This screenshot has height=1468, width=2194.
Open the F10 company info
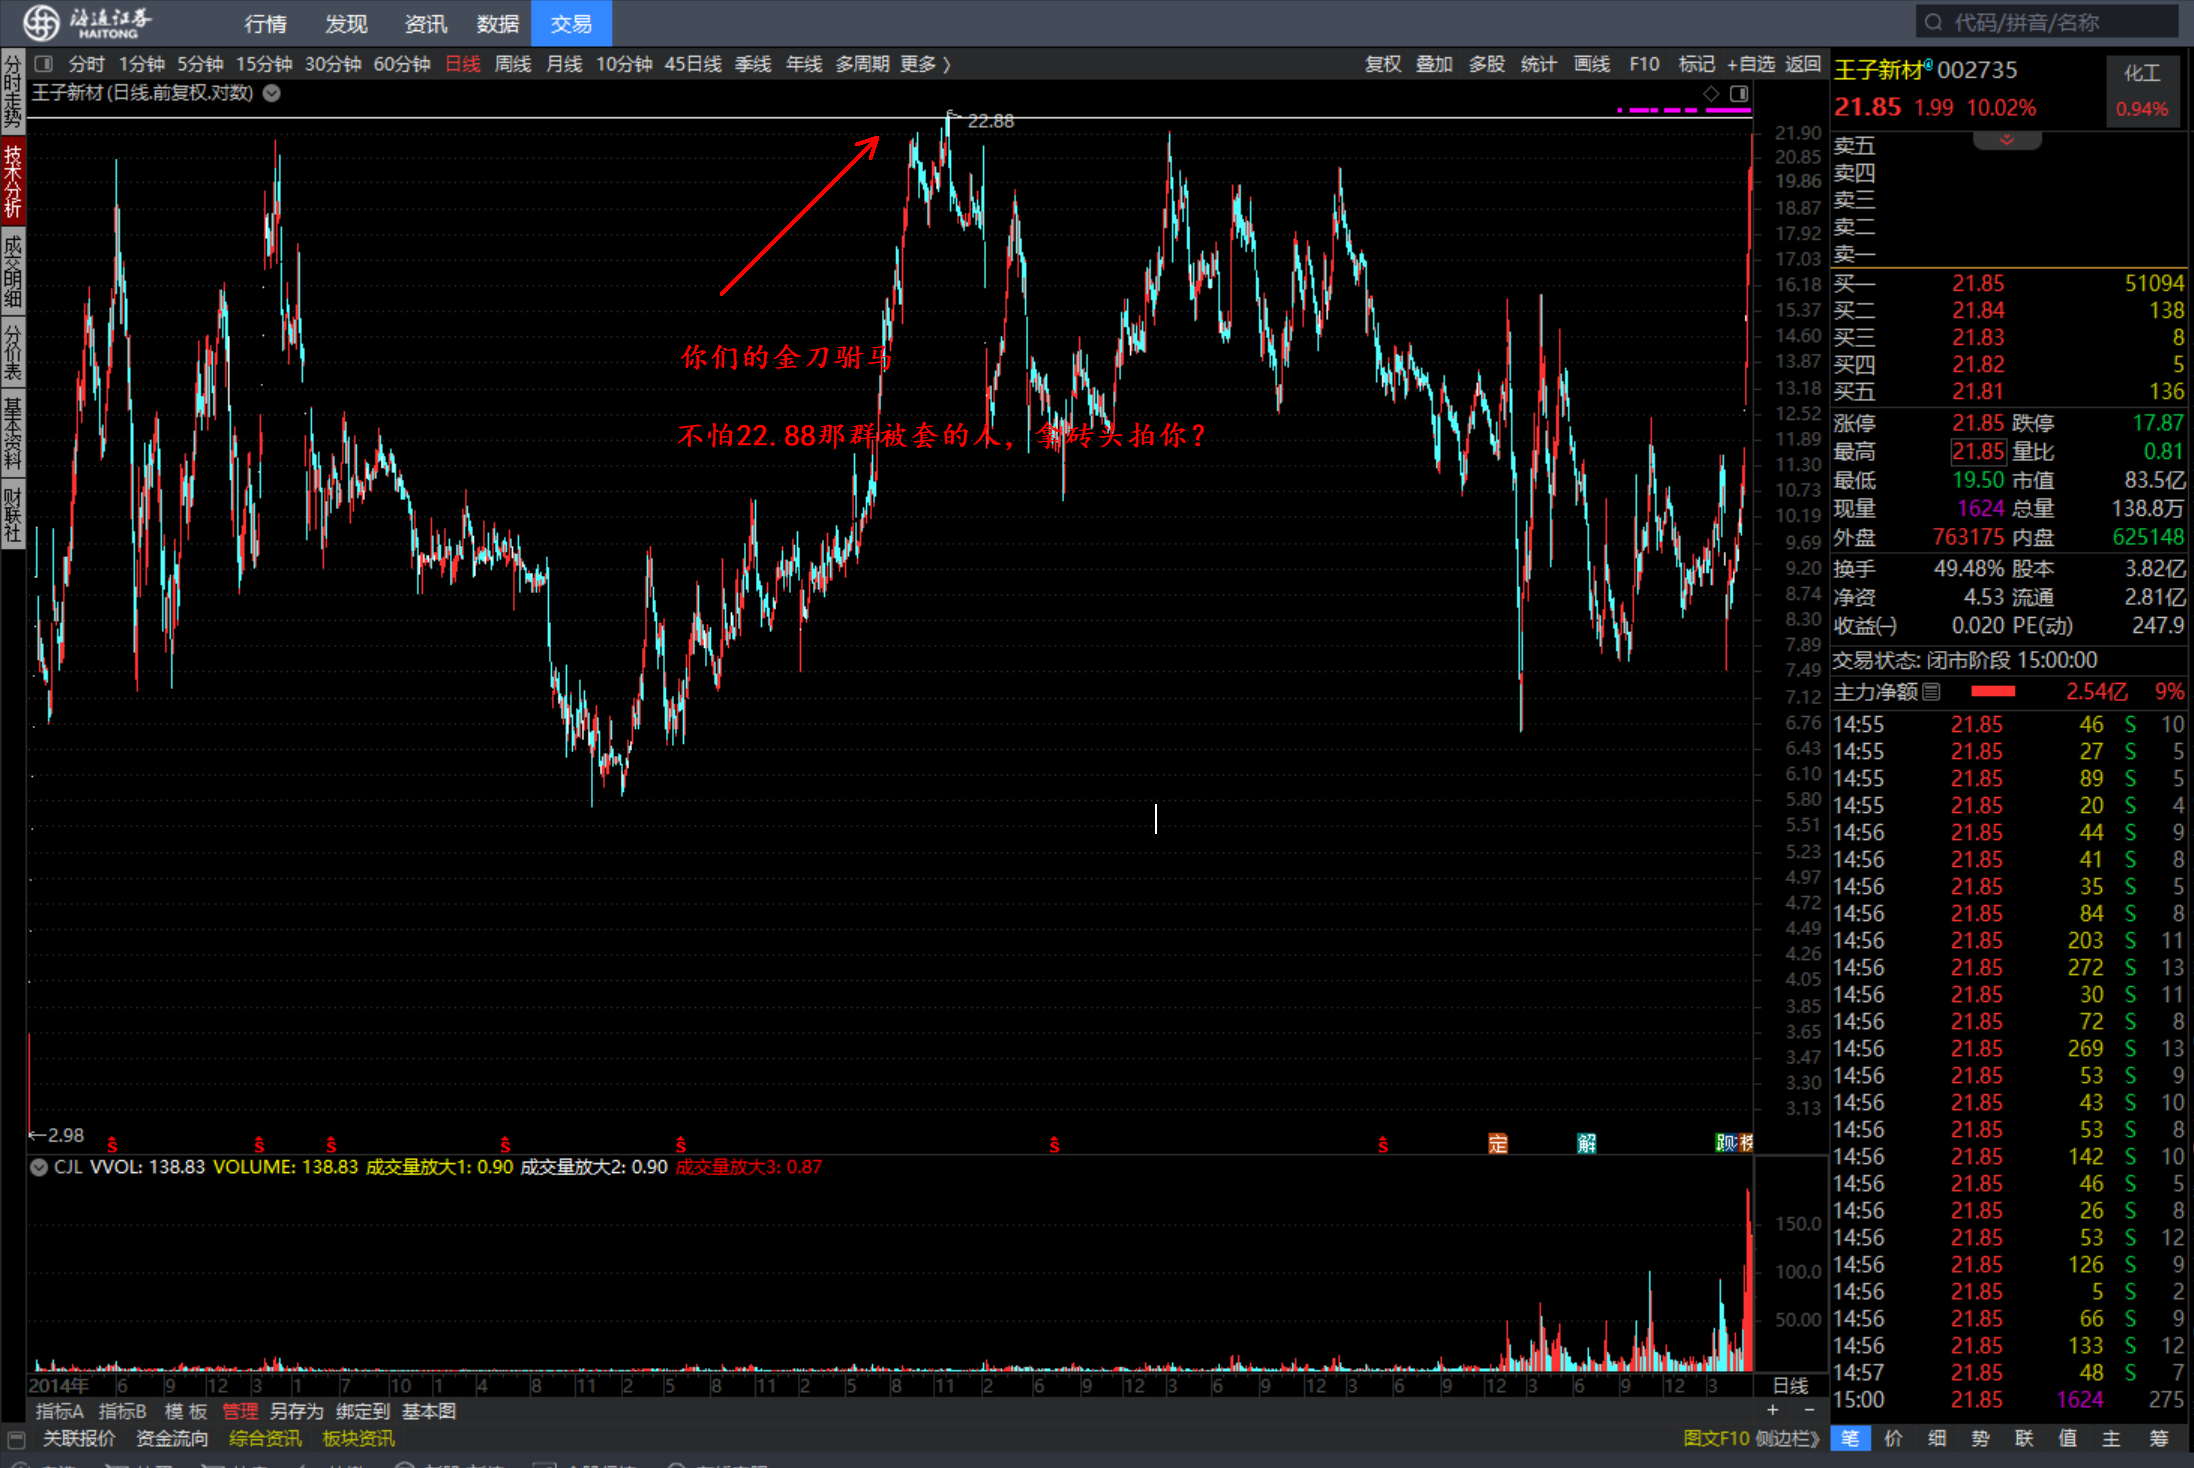click(x=1644, y=64)
